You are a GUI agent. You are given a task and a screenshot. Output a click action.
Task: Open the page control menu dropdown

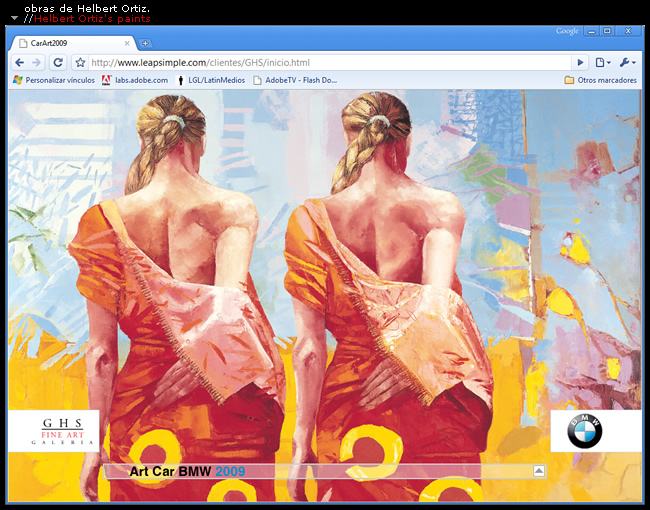[603, 62]
